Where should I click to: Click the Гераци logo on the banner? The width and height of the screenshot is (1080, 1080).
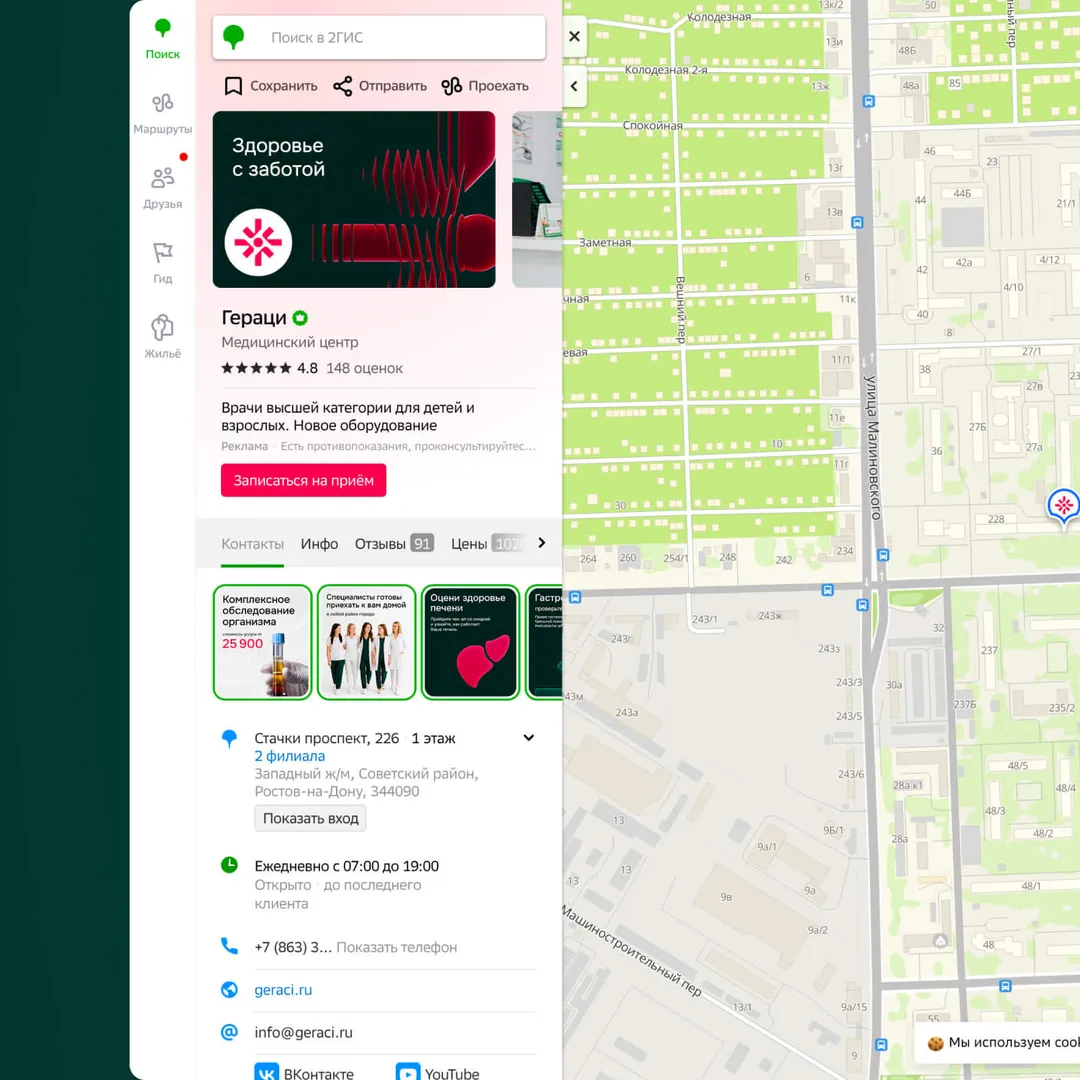tap(258, 242)
